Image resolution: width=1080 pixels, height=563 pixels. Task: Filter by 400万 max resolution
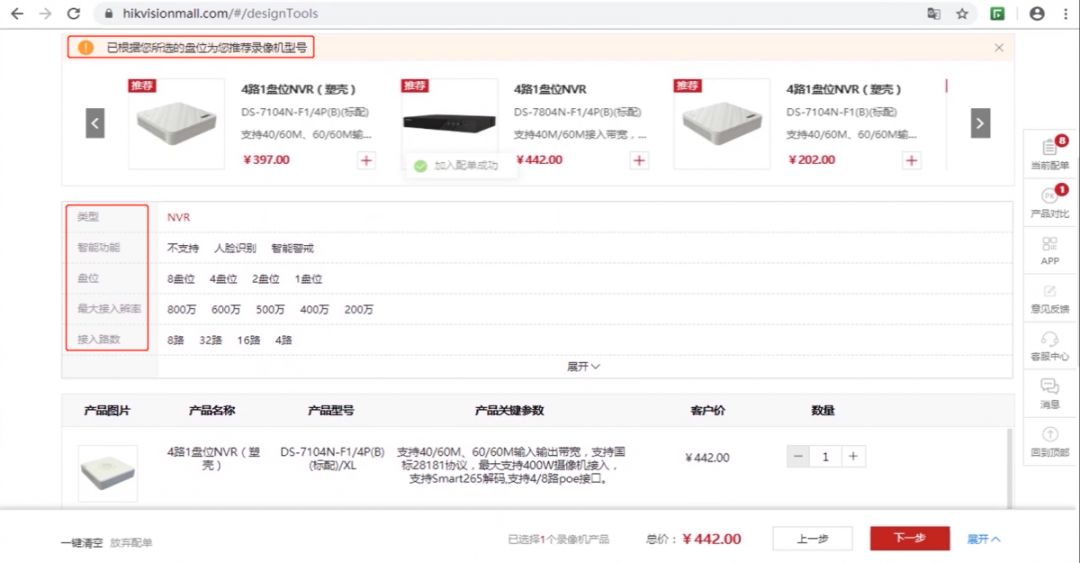pyautogui.click(x=314, y=309)
